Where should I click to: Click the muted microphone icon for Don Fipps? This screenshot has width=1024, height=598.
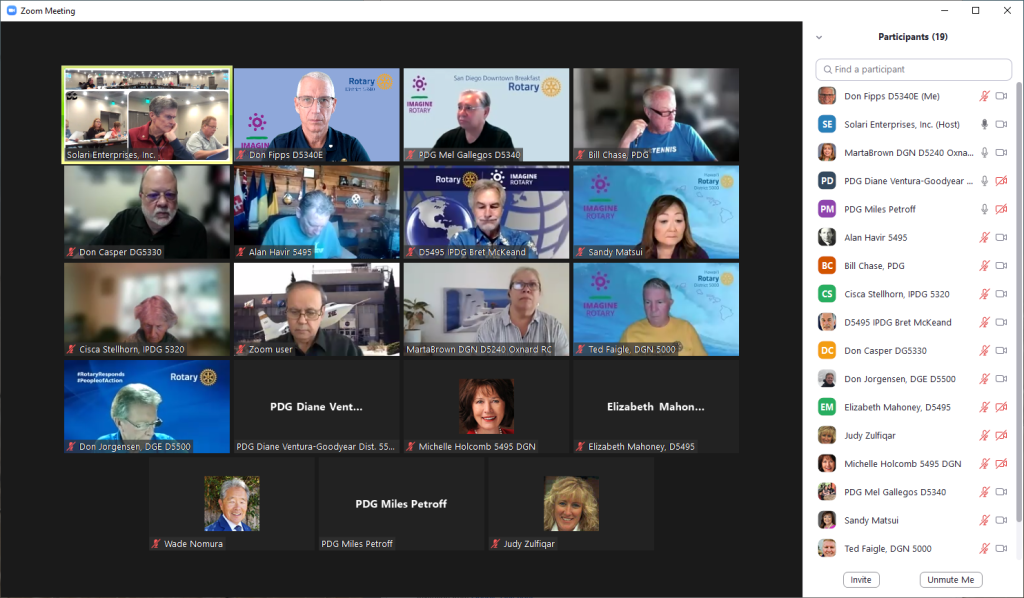pos(984,96)
